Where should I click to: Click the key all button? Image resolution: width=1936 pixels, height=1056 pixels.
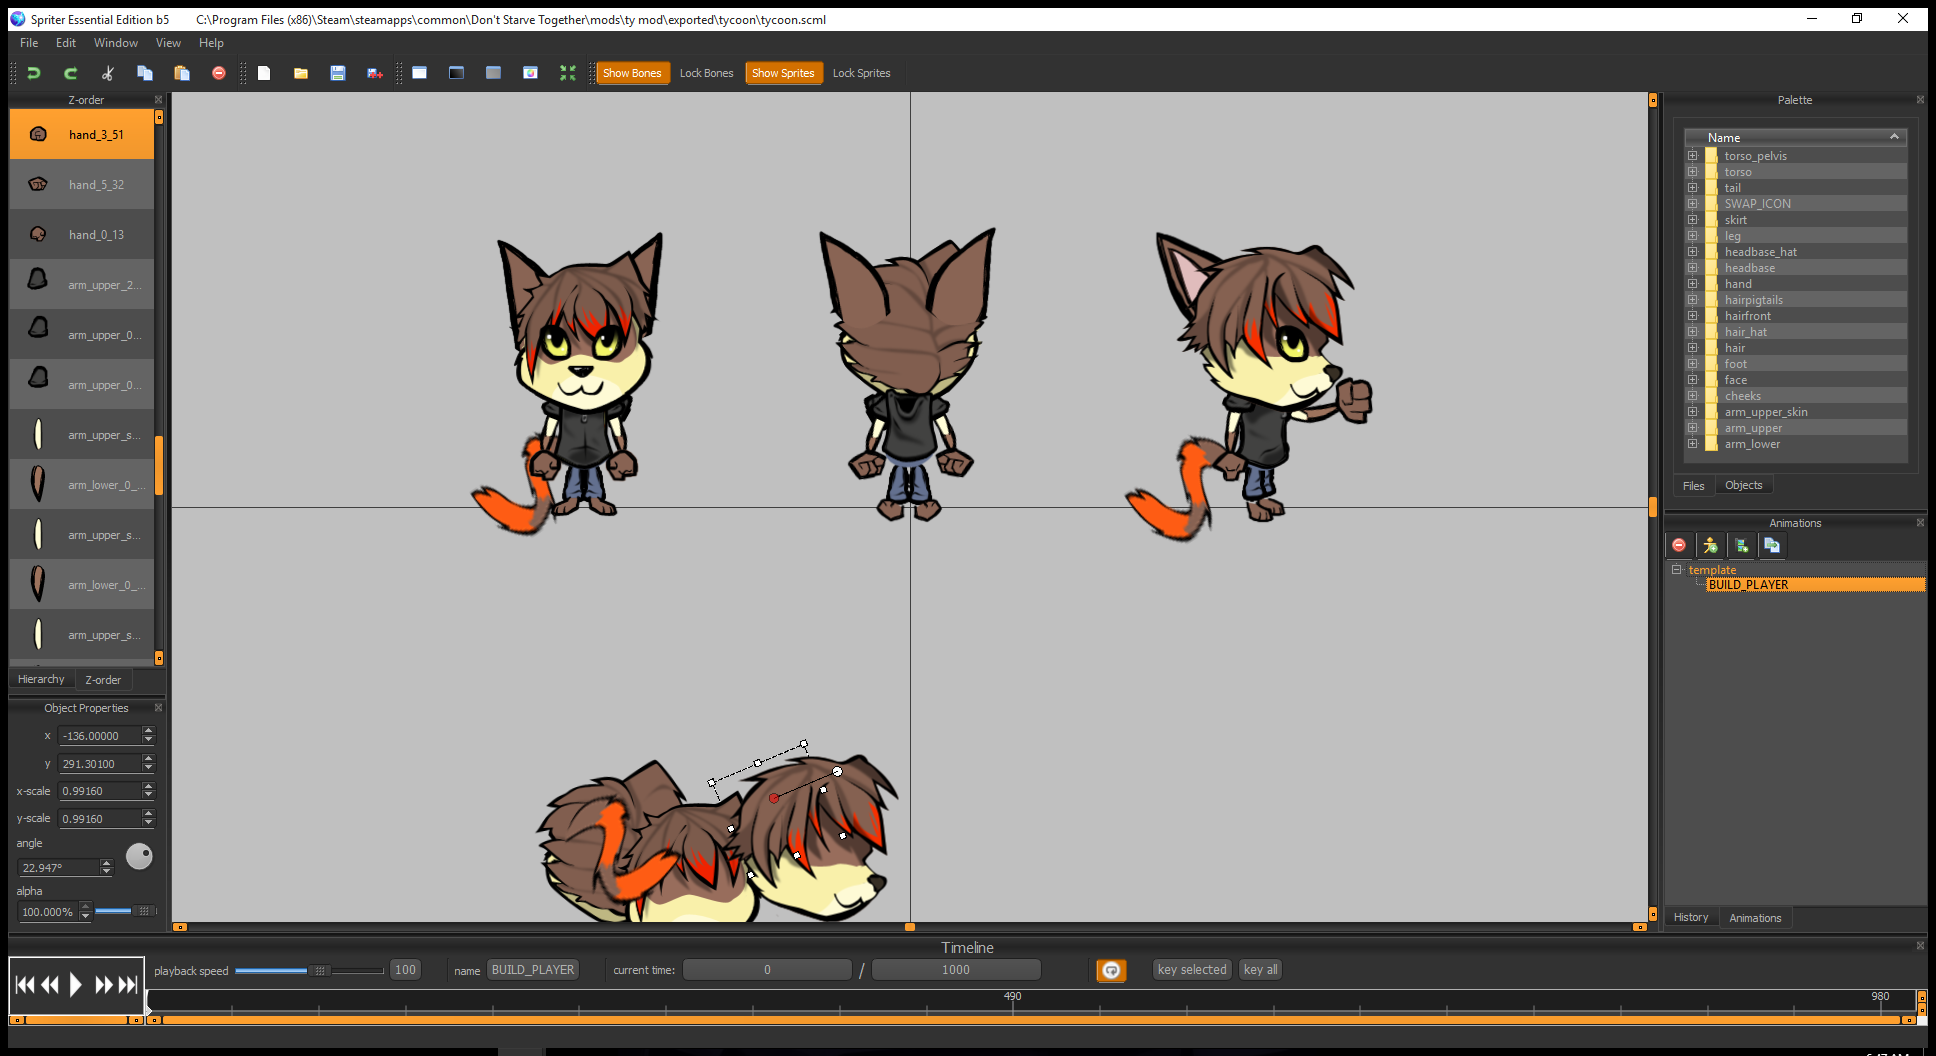(x=1260, y=970)
